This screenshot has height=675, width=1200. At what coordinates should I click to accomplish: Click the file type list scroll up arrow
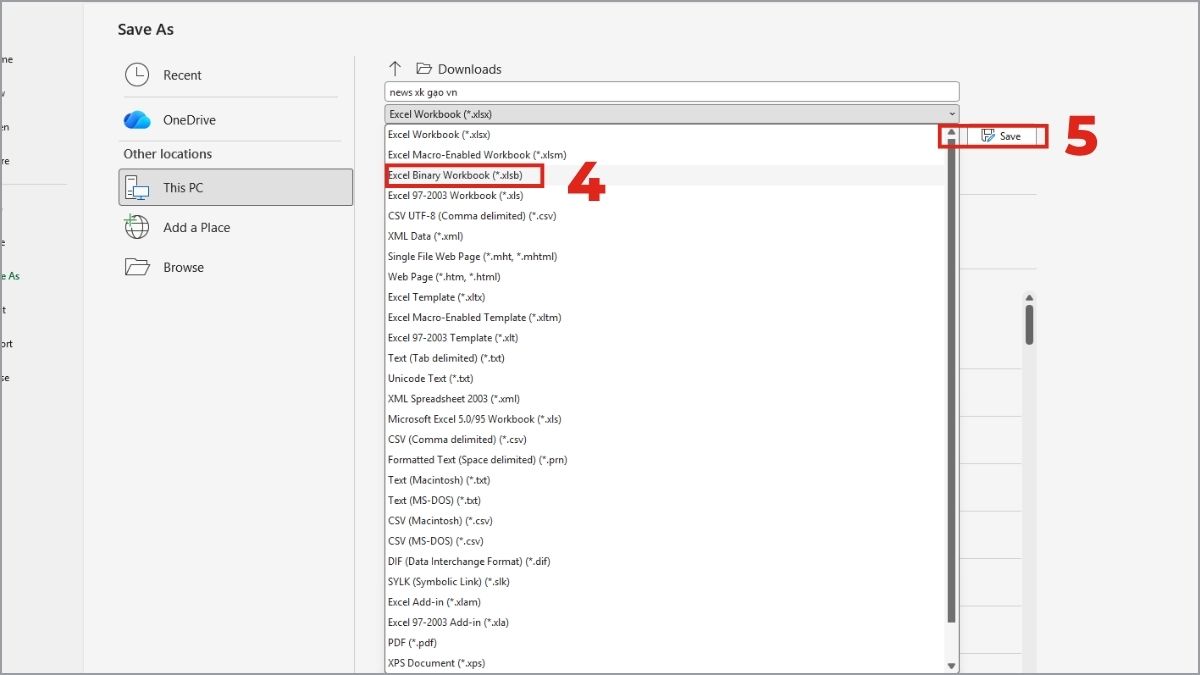tap(951, 133)
